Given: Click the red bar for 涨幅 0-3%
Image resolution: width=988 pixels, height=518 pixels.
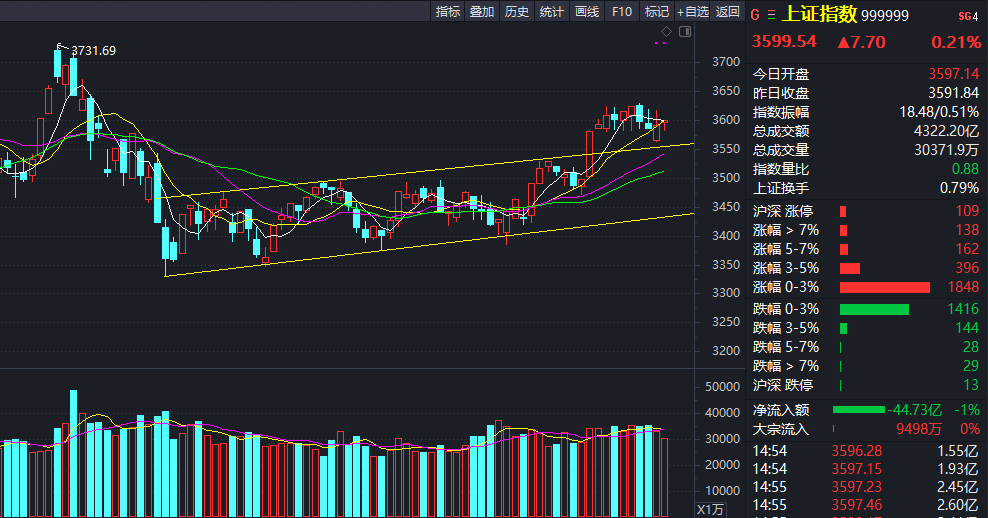Looking at the screenshot, I should coord(885,287).
